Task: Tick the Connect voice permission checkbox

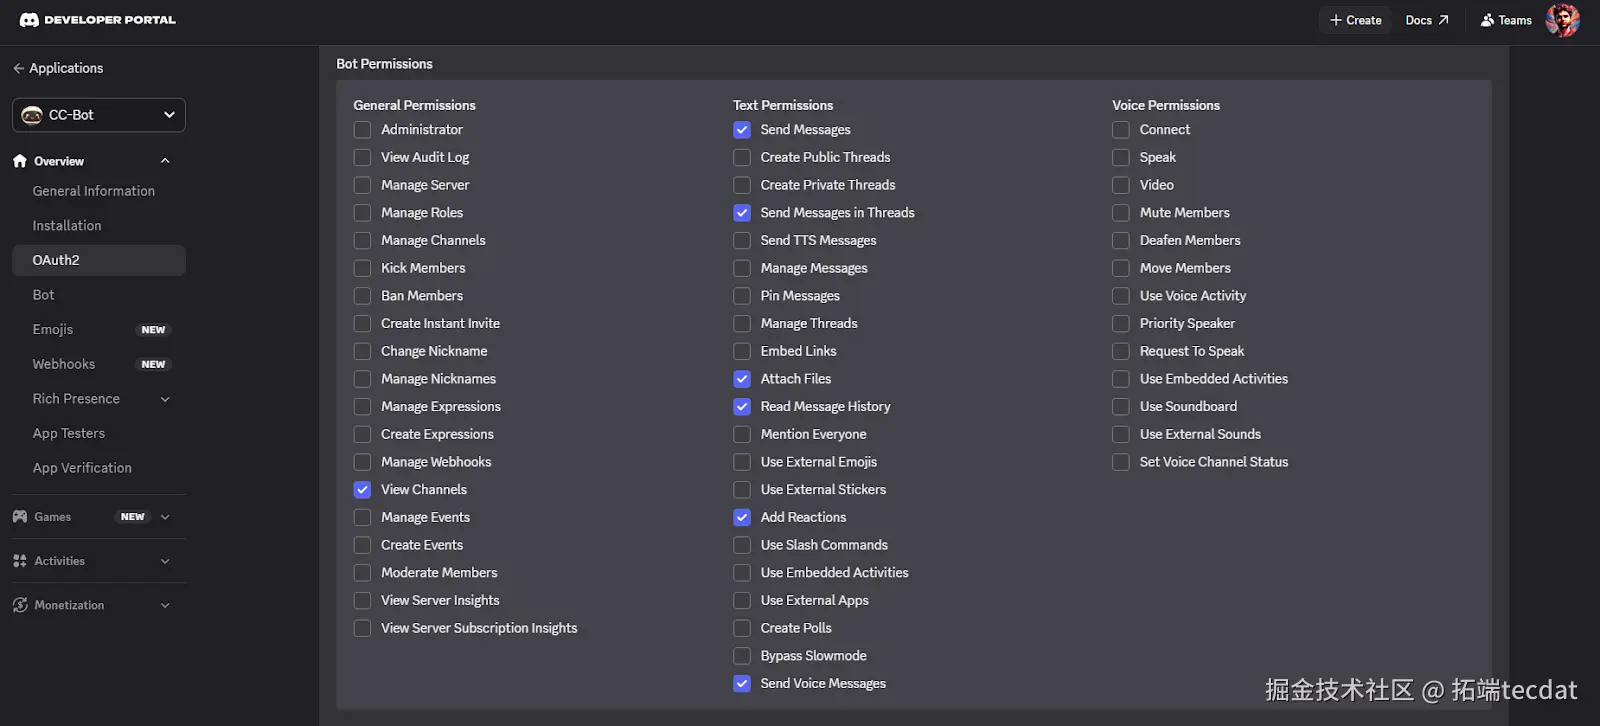Action: (1121, 130)
